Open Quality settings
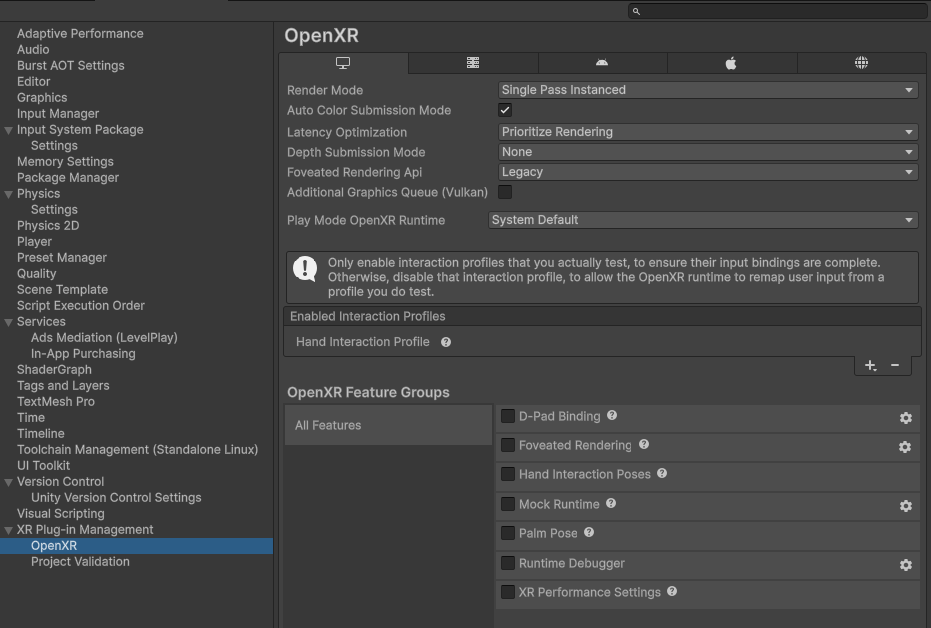Viewport: 931px width, 628px height. coord(37,274)
